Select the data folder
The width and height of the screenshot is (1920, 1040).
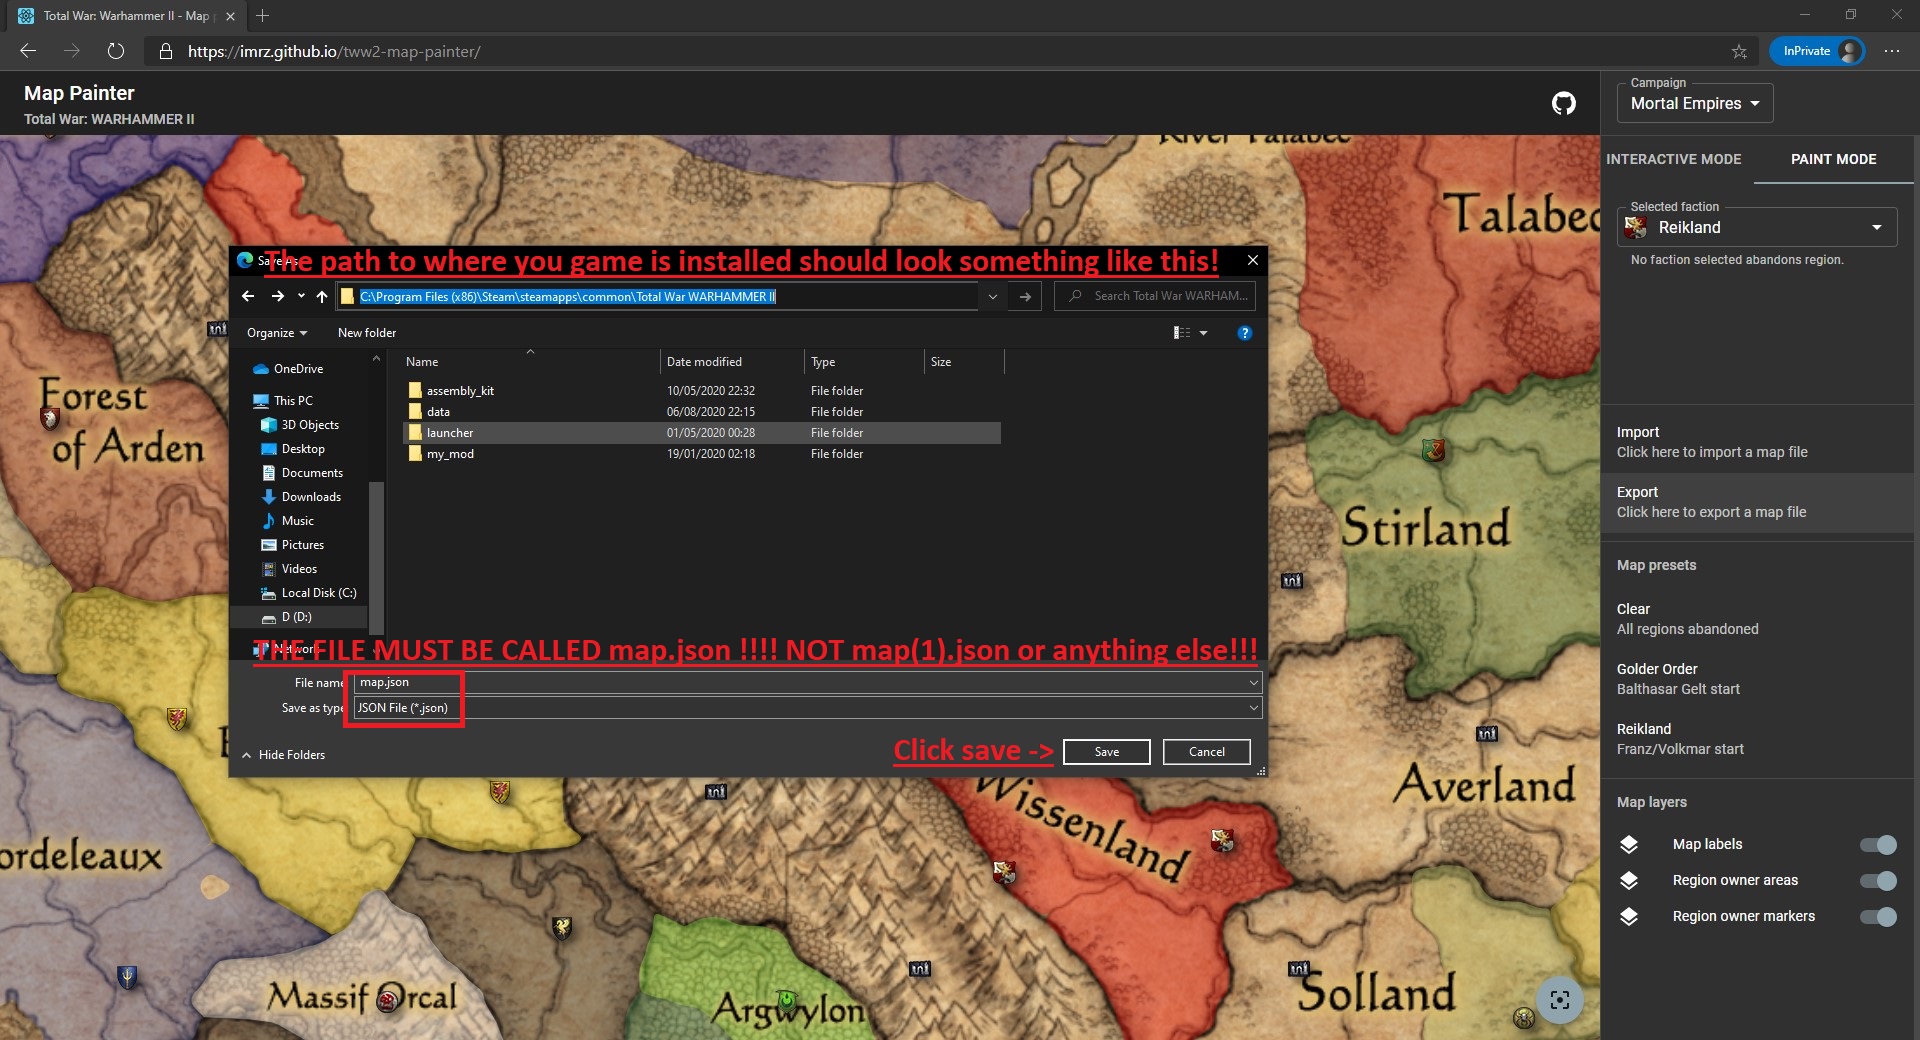click(x=702, y=412)
